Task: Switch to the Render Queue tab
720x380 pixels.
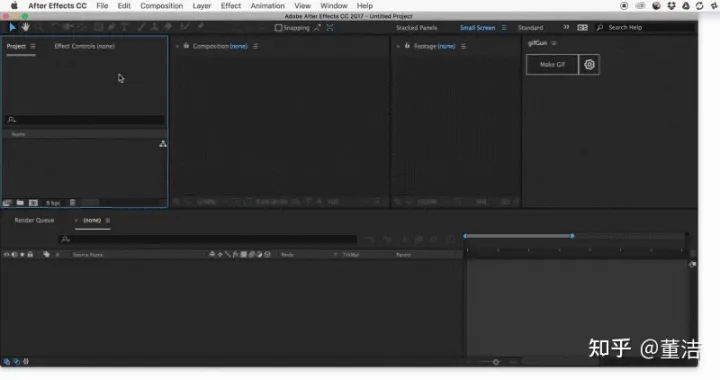Action: point(34,220)
